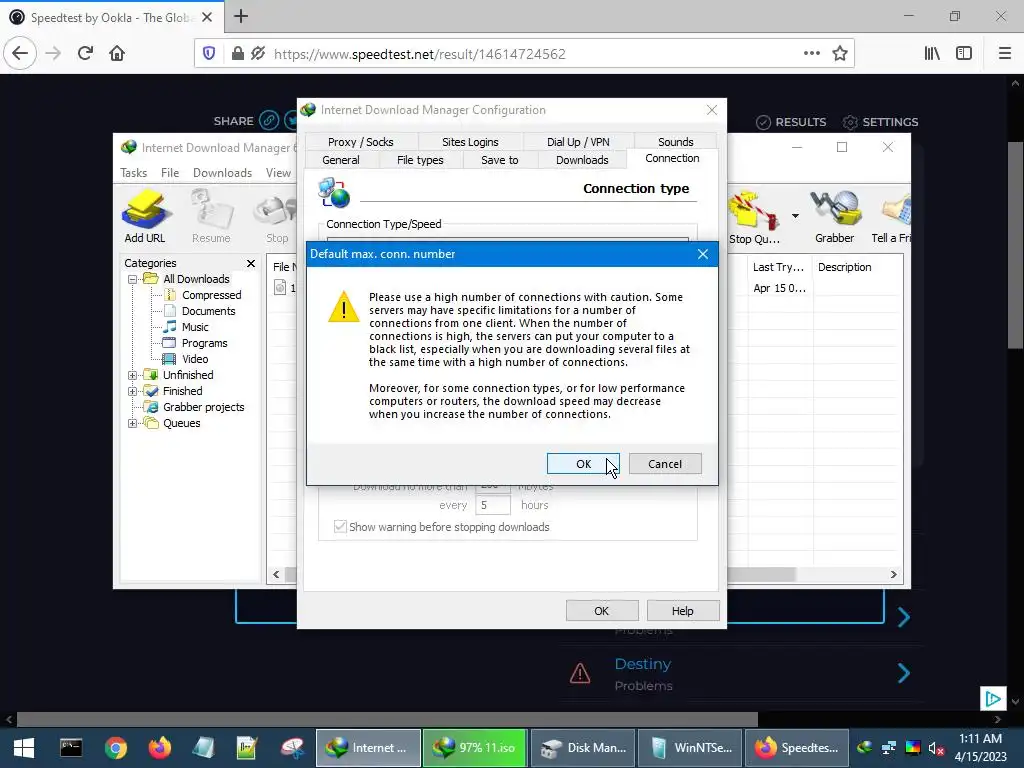The image size is (1024, 768).
Task: Open the Sites Logins tab
Action: [470, 142]
